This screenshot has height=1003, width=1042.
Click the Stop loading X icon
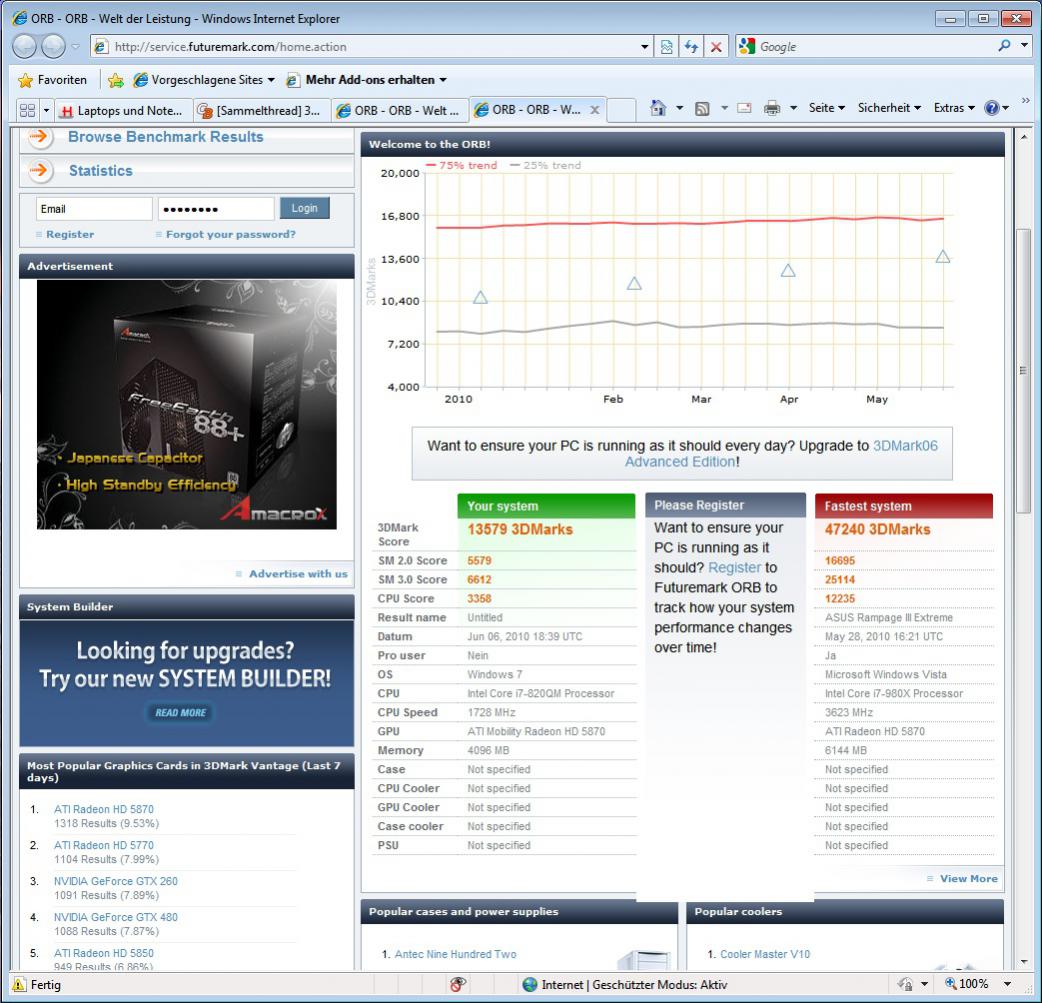click(716, 47)
